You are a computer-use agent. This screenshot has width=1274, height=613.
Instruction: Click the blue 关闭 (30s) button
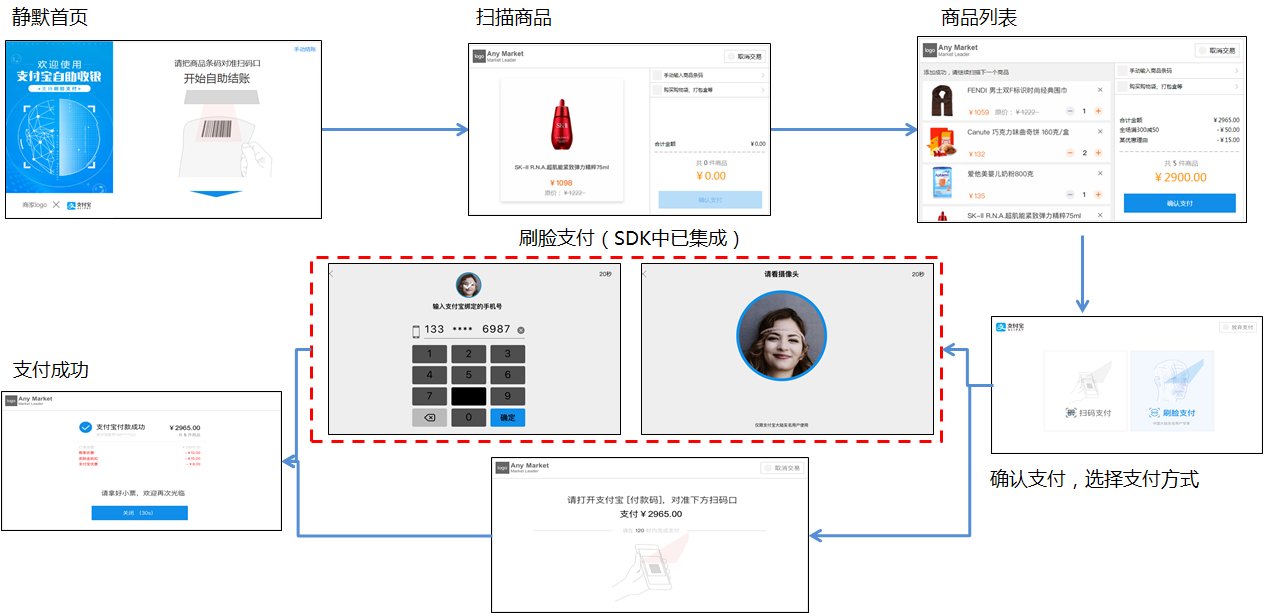(139, 513)
